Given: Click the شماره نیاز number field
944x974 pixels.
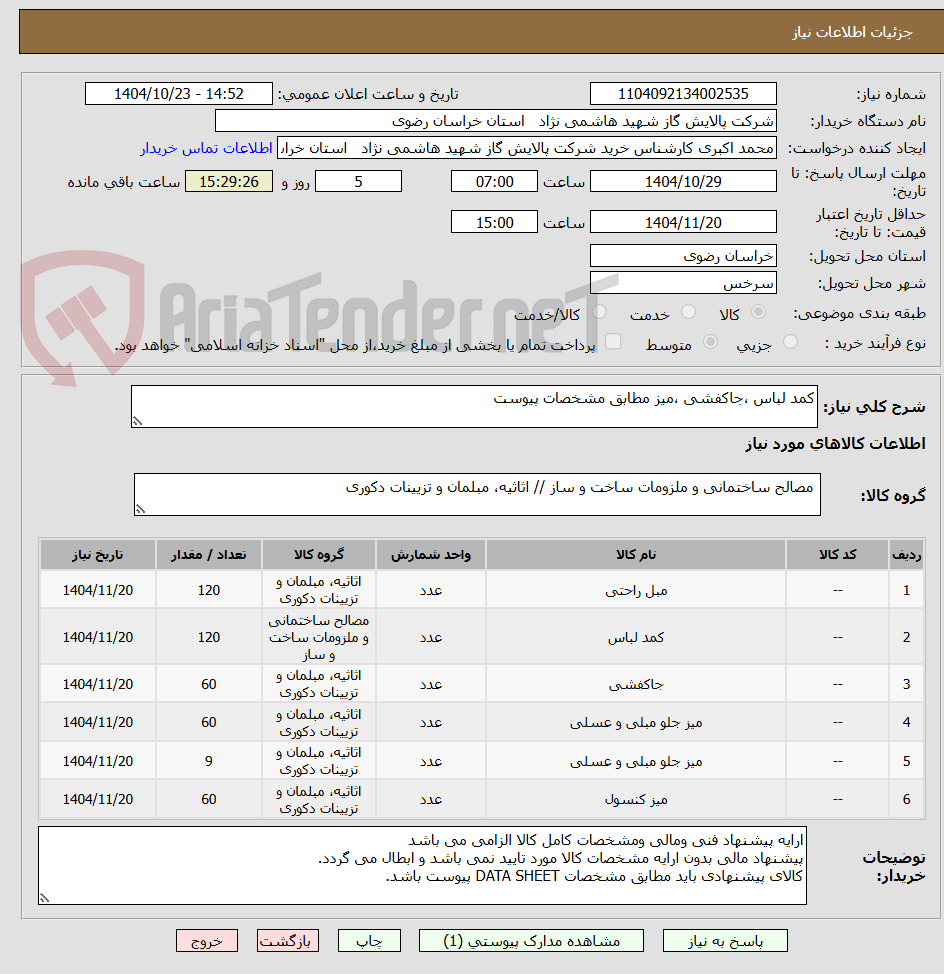Looking at the screenshot, I should coord(683,94).
